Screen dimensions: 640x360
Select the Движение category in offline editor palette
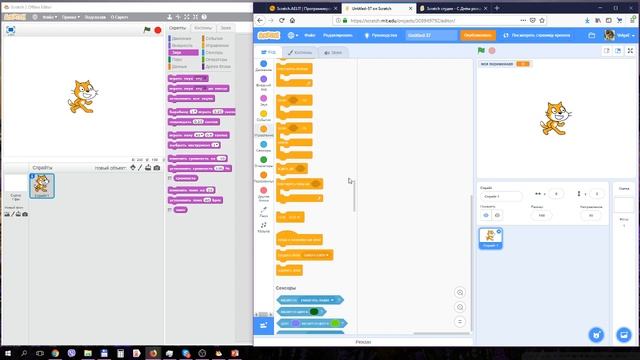[x=184, y=38]
